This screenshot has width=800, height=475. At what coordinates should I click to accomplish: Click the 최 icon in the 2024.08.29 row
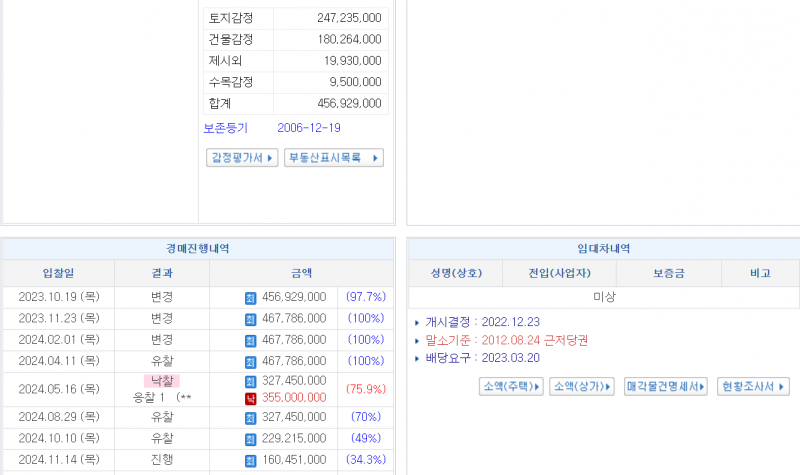[x=250, y=417]
